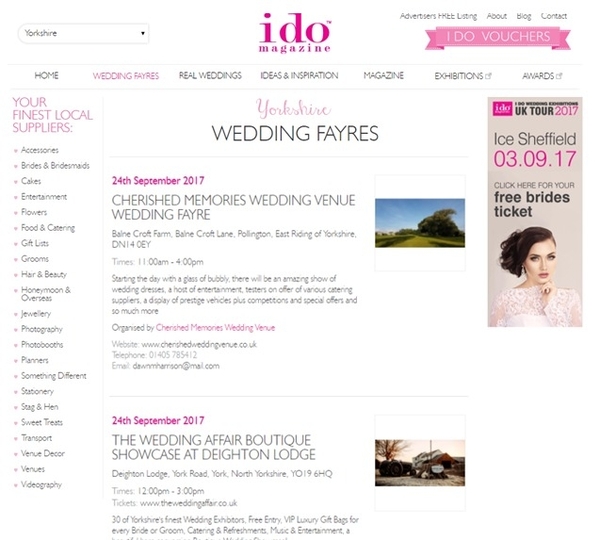Open Hair & Beauty supplier category
Viewport: 600px width, 540px height.
point(44,274)
